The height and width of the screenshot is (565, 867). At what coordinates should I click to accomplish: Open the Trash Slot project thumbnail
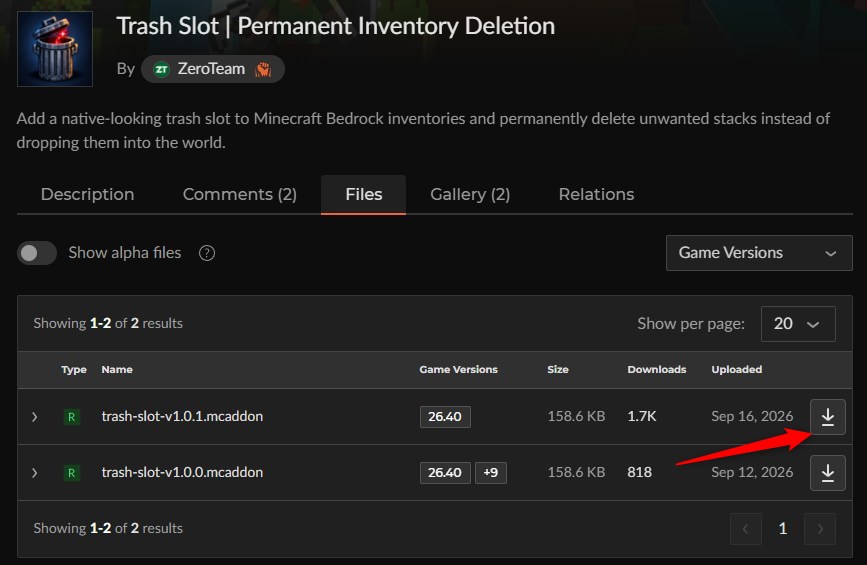[55, 49]
